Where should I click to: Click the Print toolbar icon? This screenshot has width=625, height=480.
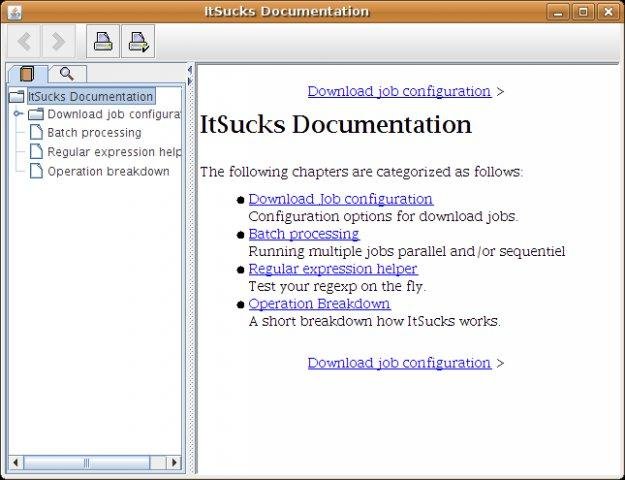pyautogui.click(x=103, y=41)
